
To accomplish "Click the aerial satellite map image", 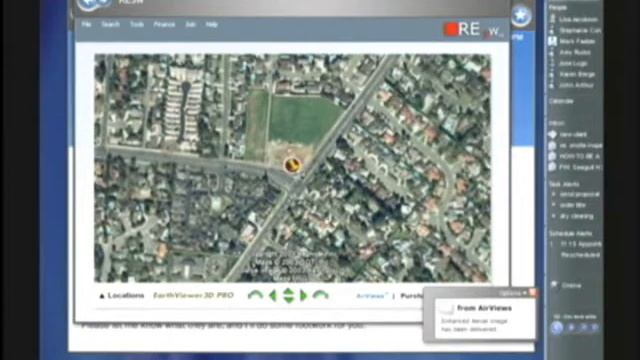I will [x=293, y=168].
